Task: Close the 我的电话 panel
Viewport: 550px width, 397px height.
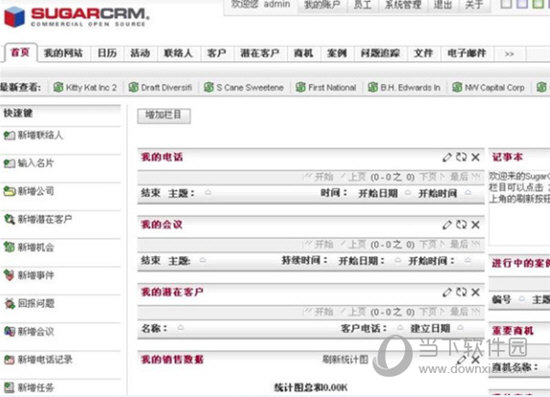Action: coord(475,157)
